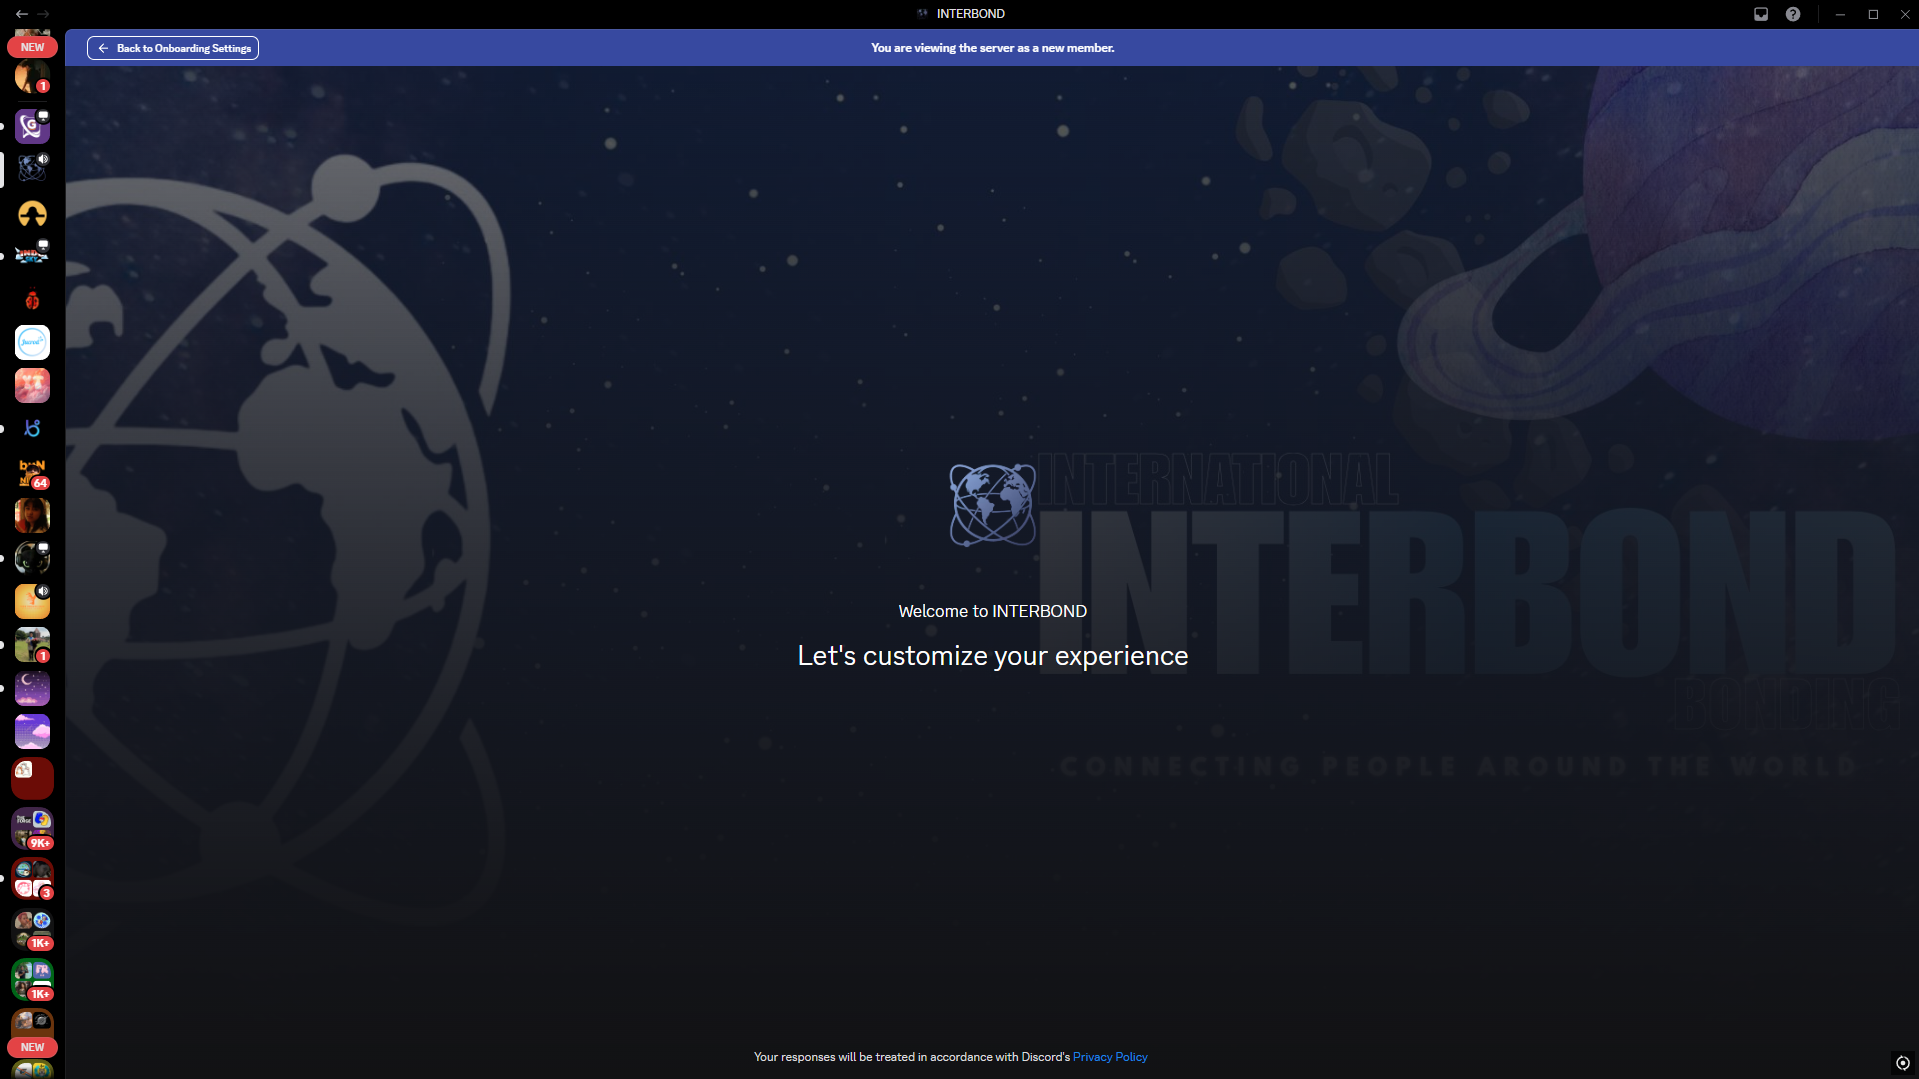This screenshot has height=1079, width=1919.
Task: Click the "Welcome to INTERBOND" text
Action: click(x=993, y=611)
